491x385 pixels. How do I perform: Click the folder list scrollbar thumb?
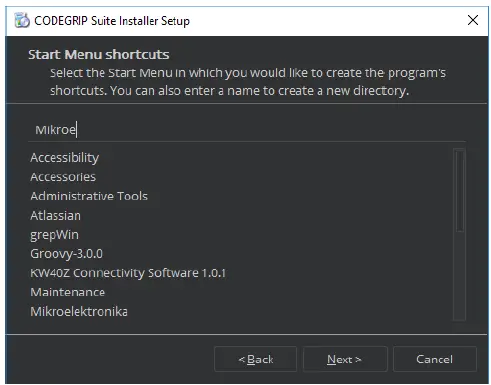pos(460,191)
